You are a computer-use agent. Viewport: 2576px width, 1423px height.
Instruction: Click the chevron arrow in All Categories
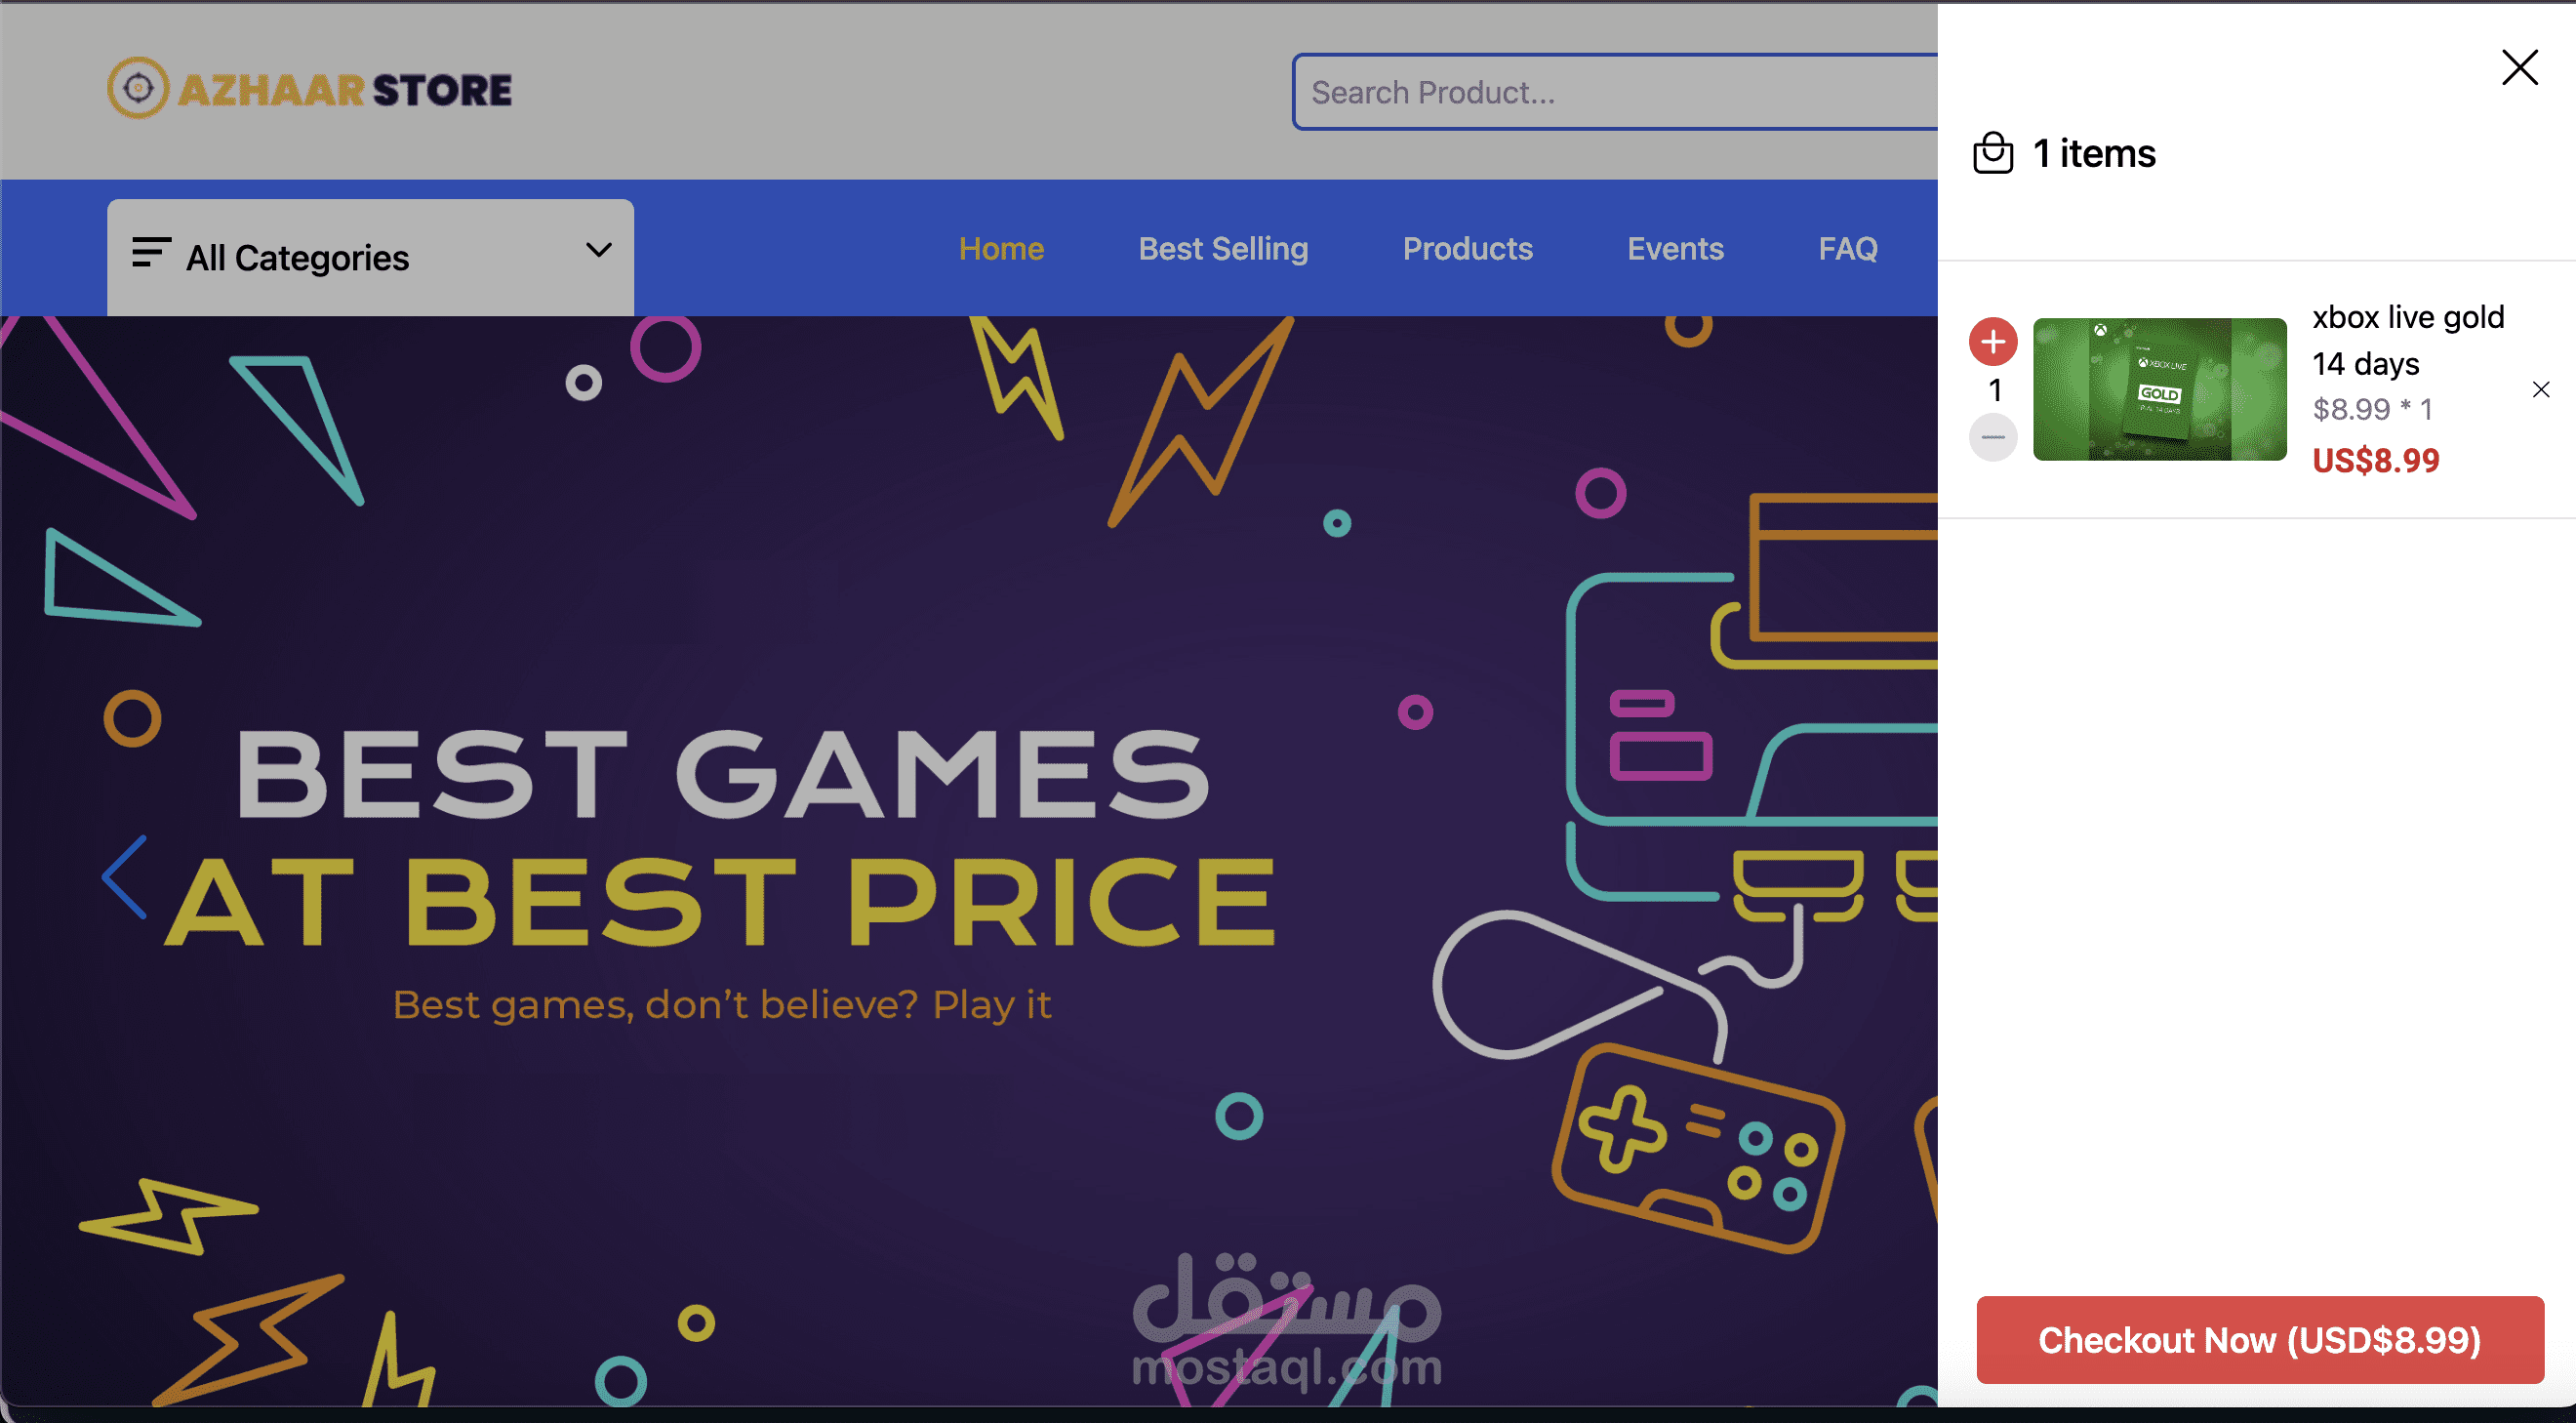[x=598, y=250]
